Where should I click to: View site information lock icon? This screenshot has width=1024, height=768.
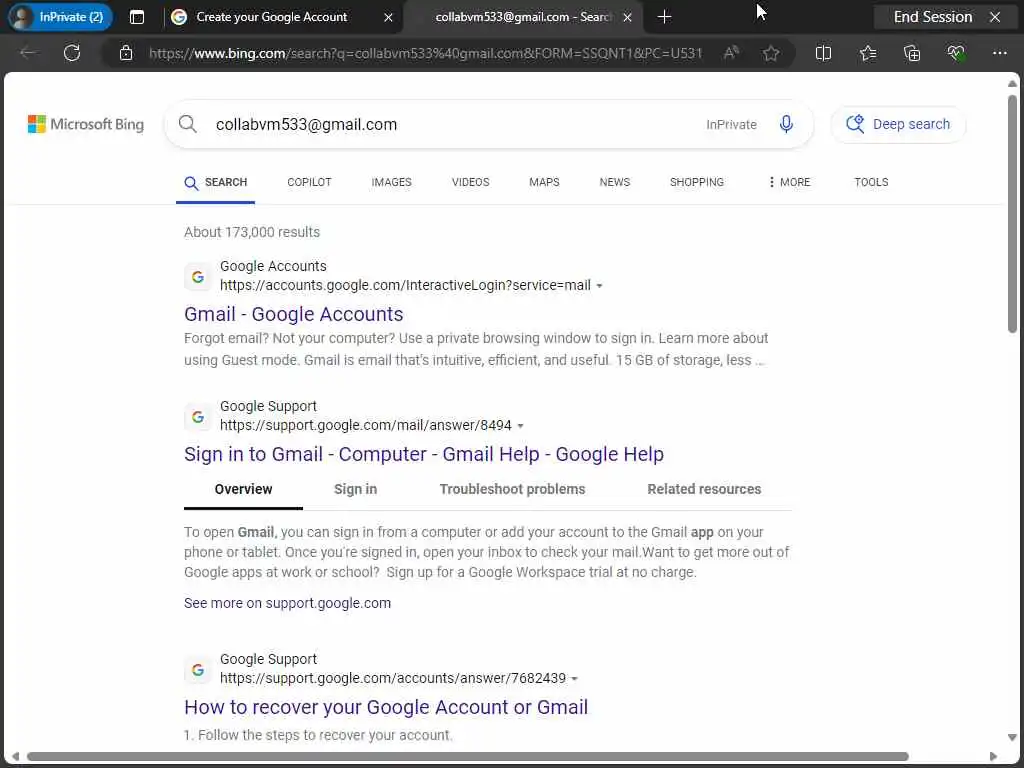[x=126, y=53]
